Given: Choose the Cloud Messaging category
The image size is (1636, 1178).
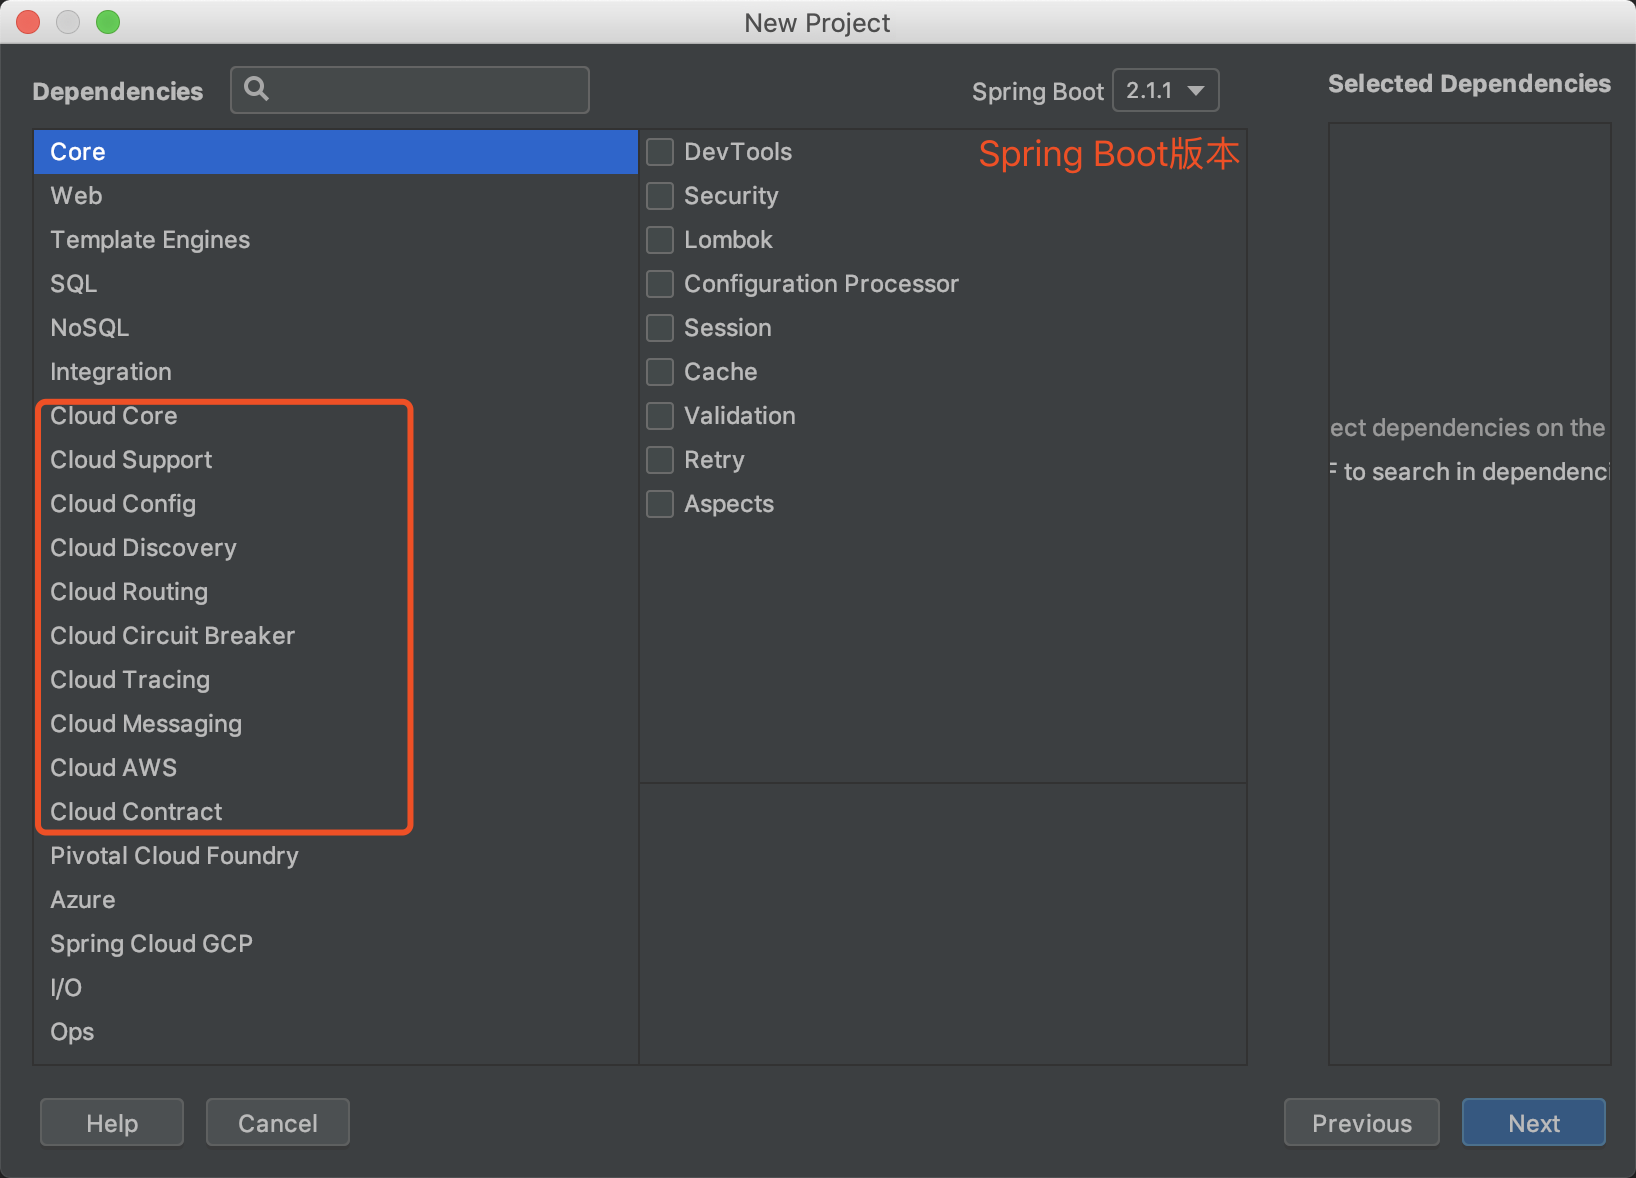Looking at the screenshot, I should [336, 724].
